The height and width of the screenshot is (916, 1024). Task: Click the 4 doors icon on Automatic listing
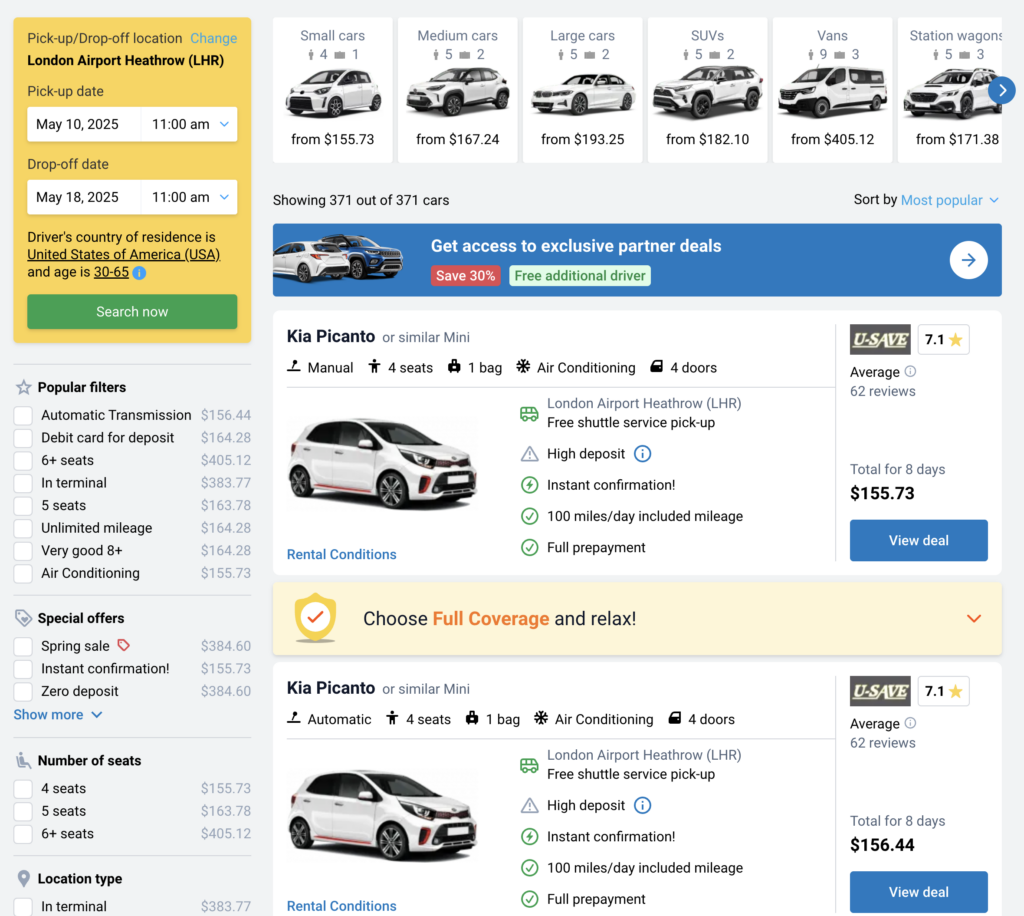pos(675,718)
